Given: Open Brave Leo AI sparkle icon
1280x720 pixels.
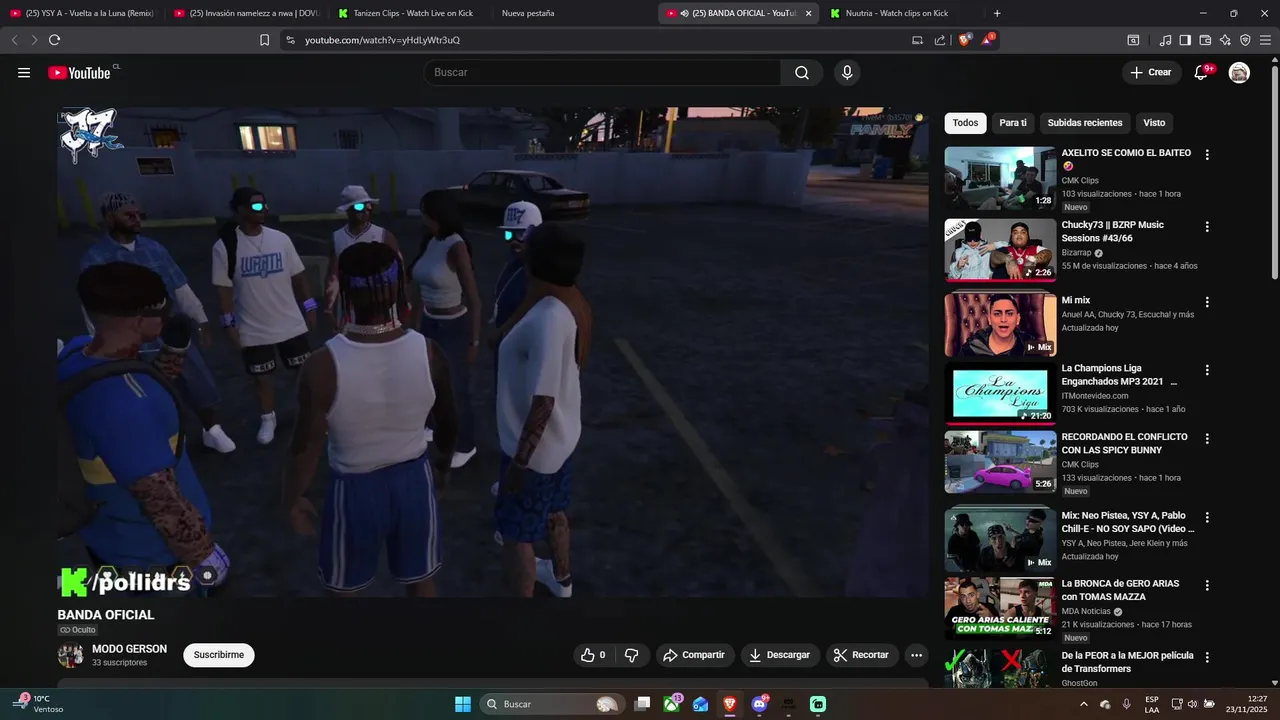Looking at the screenshot, I should coord(1225,40).
